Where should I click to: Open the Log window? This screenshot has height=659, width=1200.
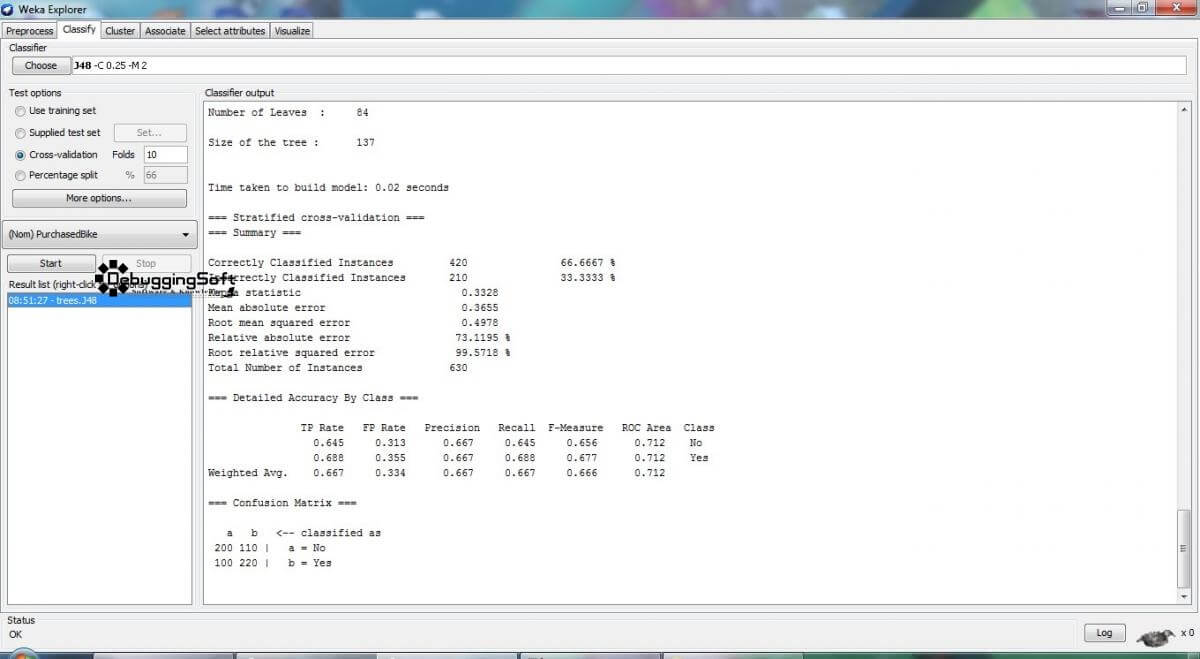tap(1103, 633)
